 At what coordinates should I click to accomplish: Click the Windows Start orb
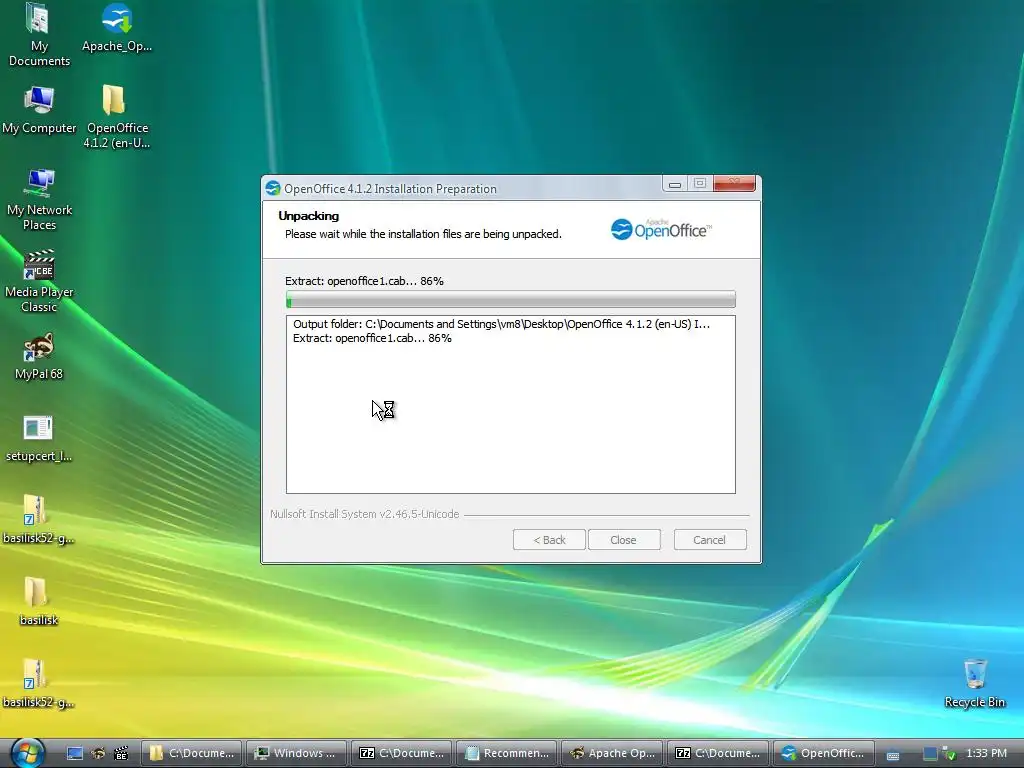click(x=27, y=752)
